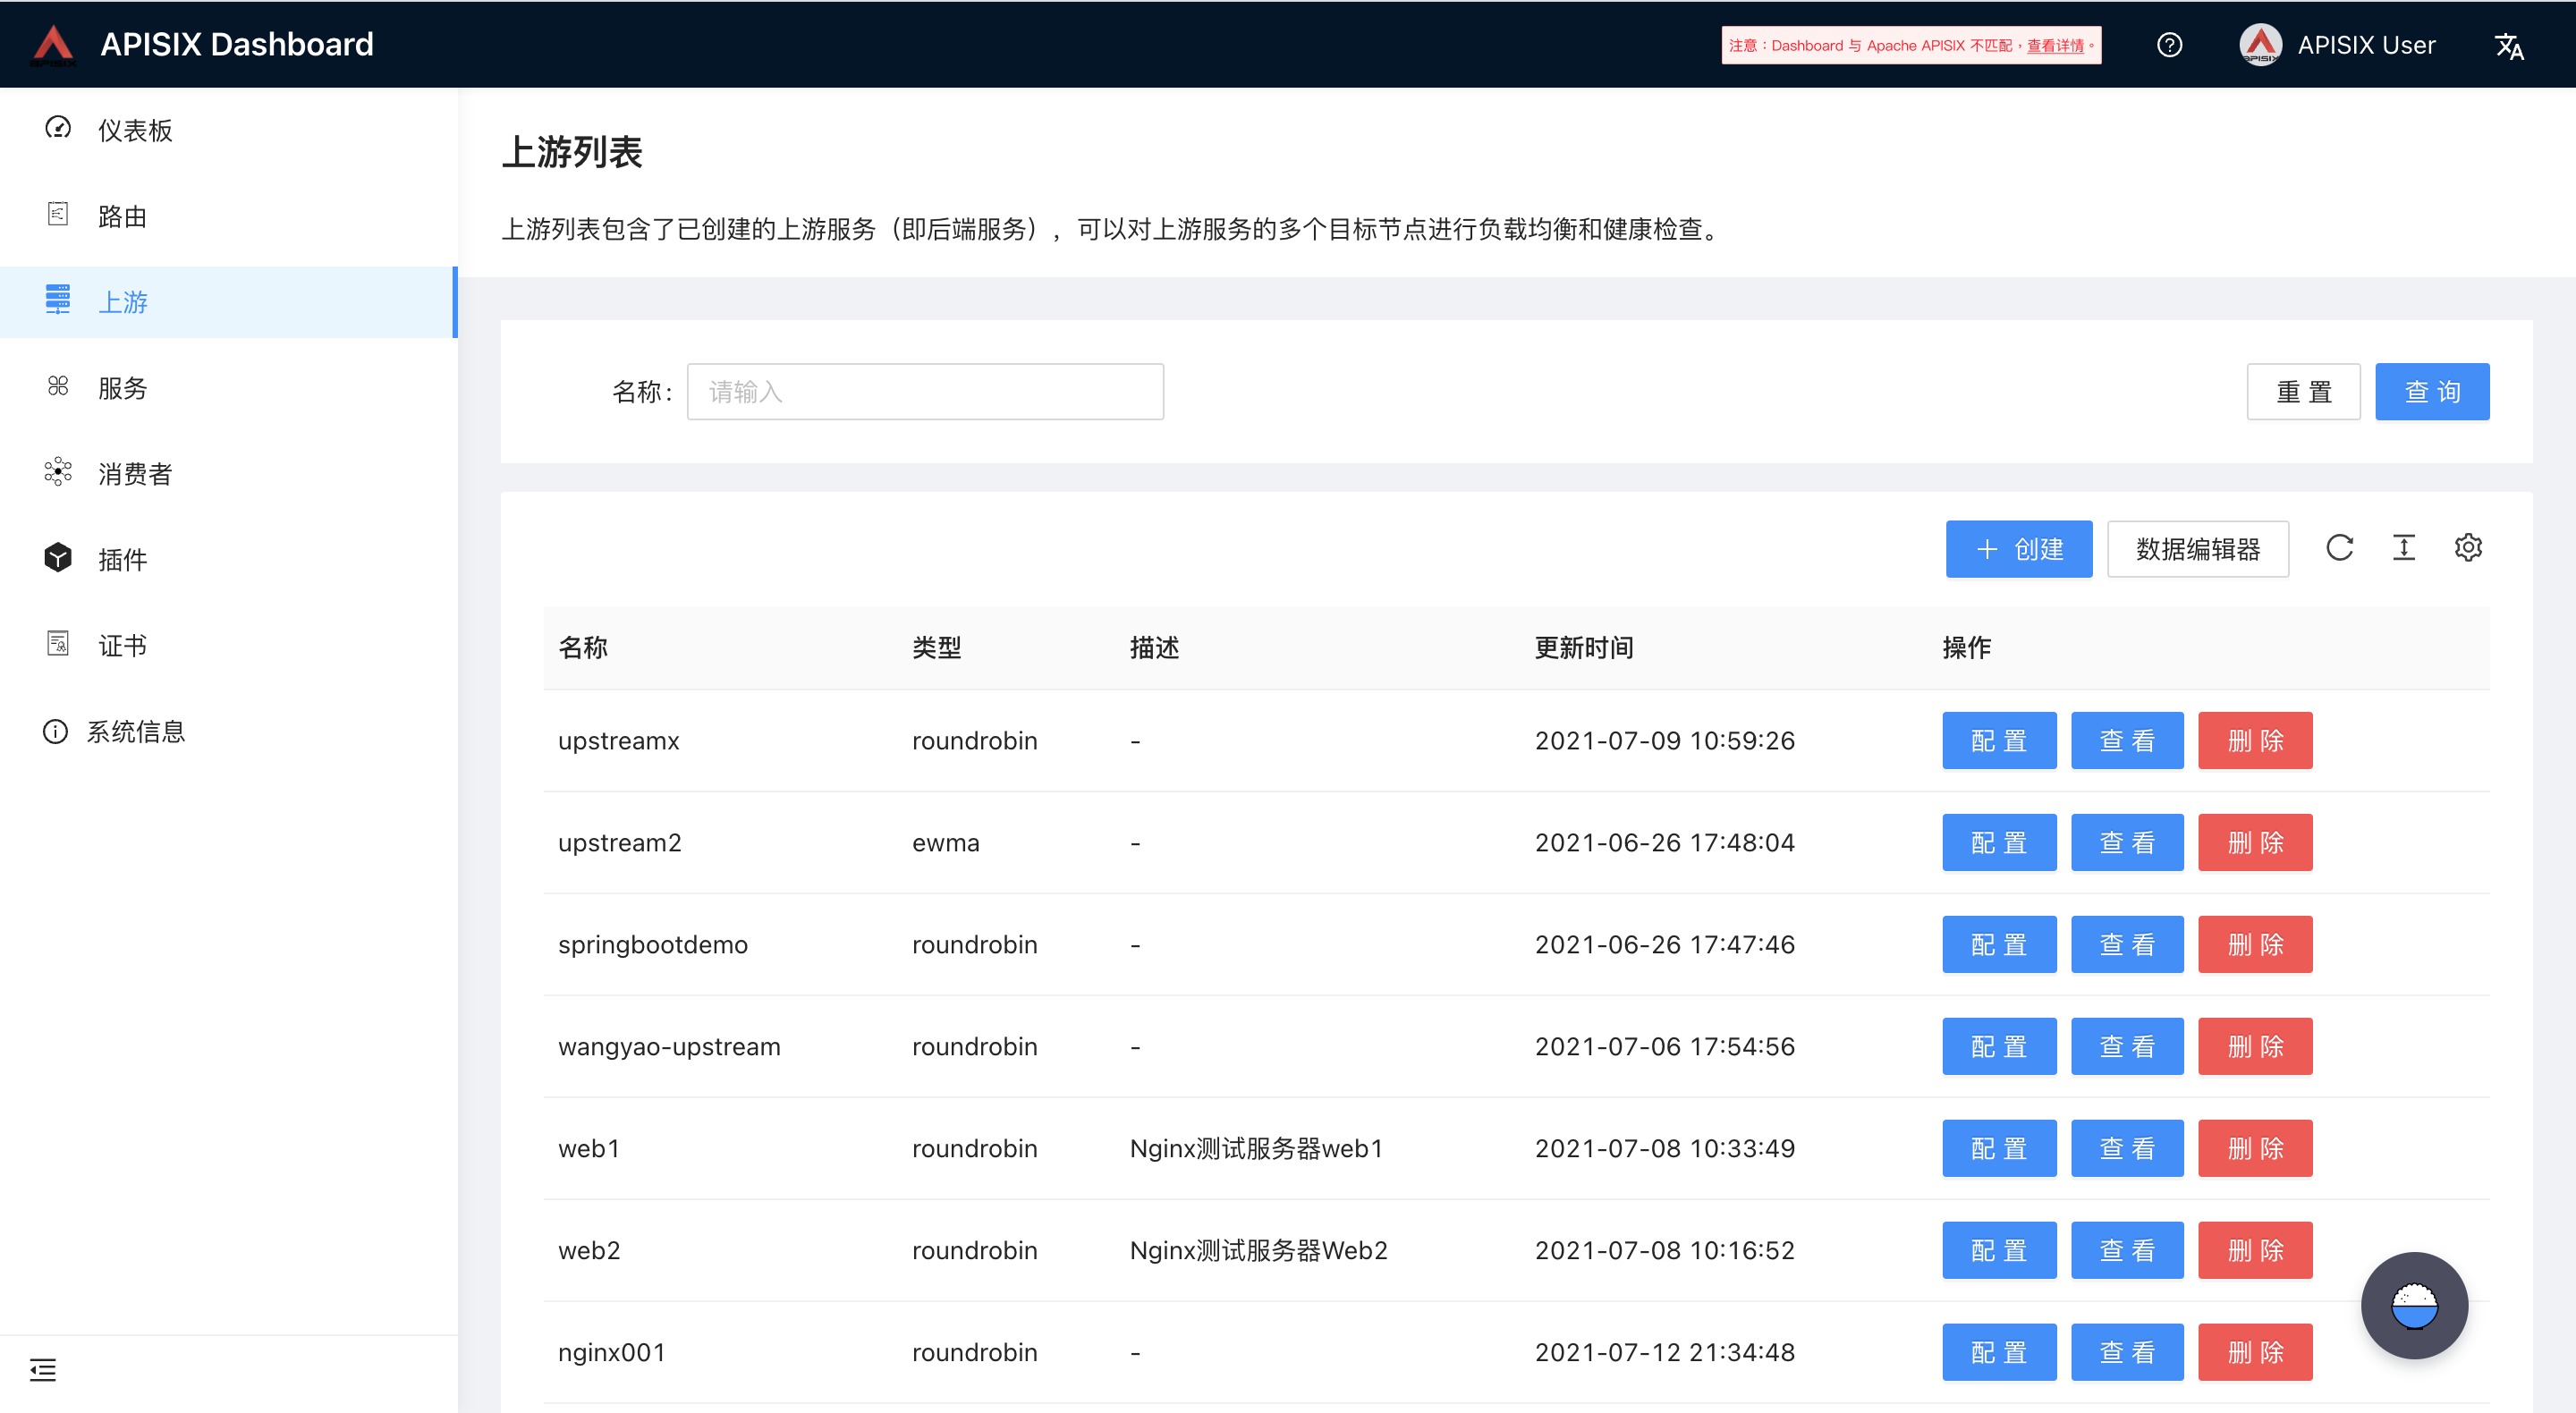Open 系统信息 system info page

click(x=135, y=731)
